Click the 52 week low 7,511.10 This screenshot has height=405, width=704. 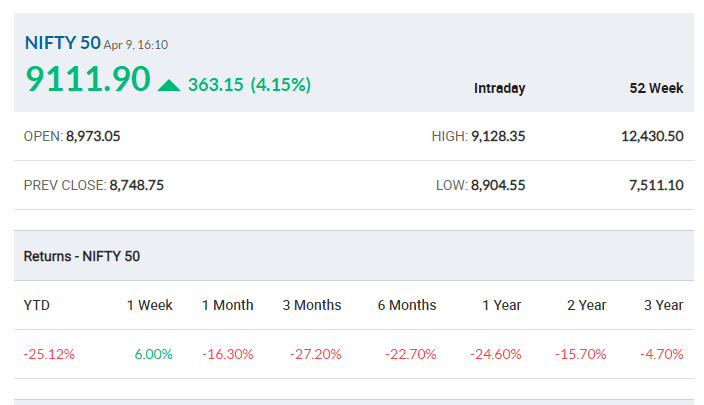pyautogui.click(x=656, y=185)
